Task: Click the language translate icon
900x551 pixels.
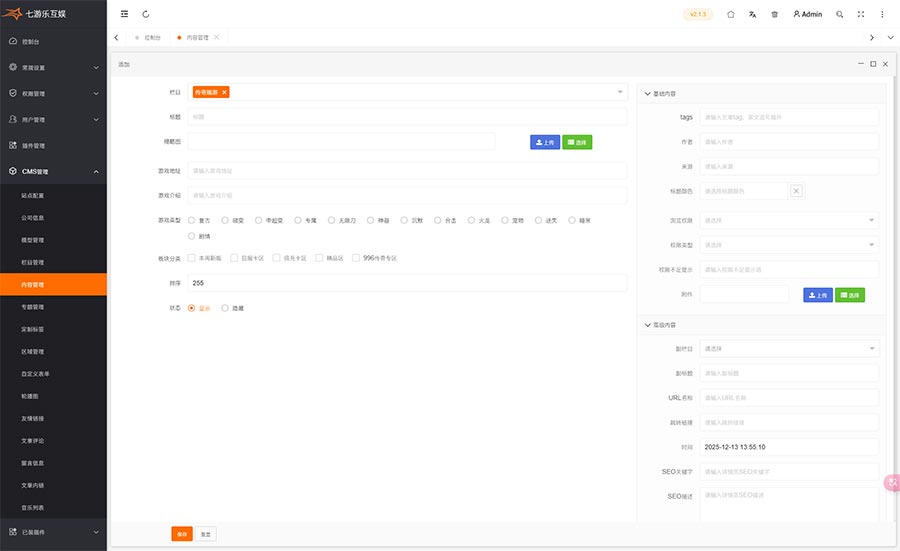Action: coord(752,14)
